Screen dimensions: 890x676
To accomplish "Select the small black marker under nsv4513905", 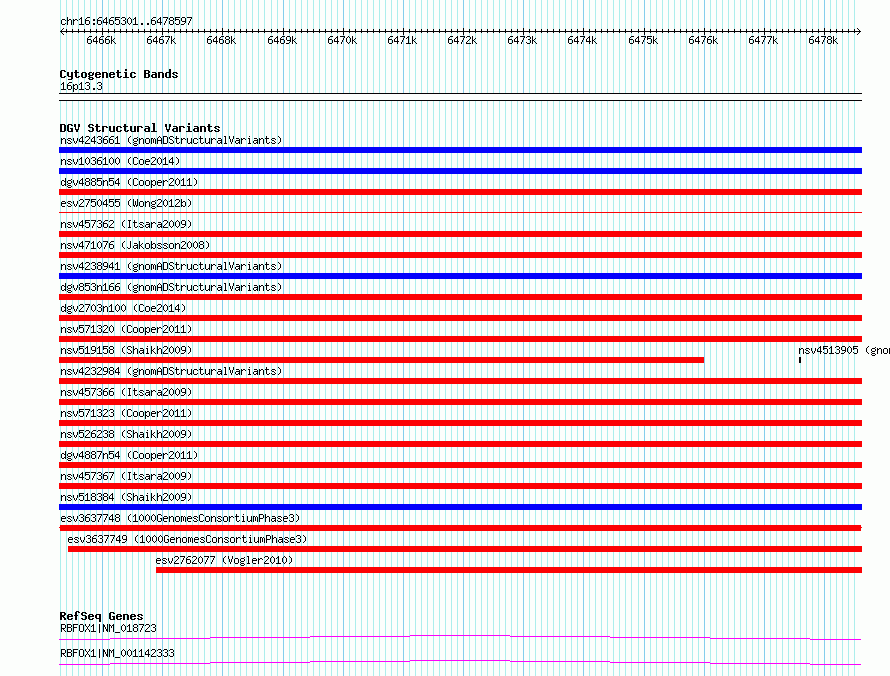I will click(x=800, y=360).
